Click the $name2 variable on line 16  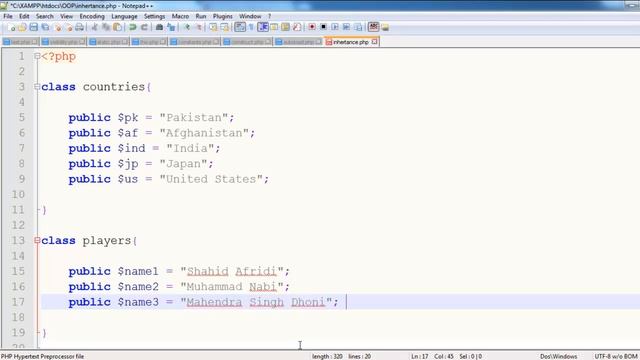coord(138,287)
